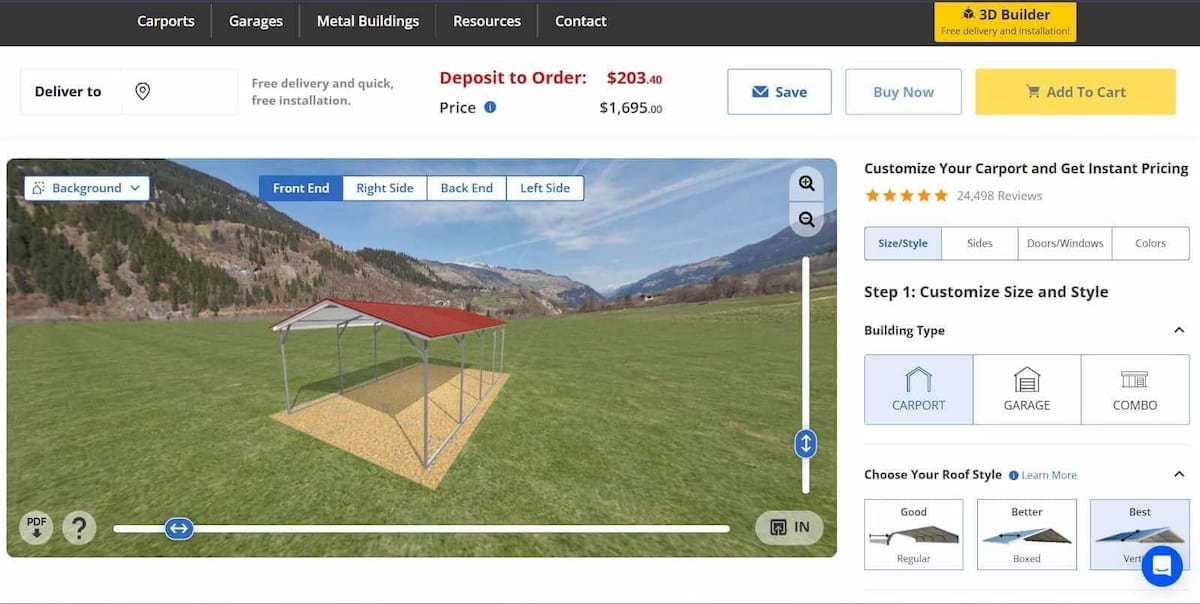Open the chat bubble widget
This screenshot has height=604, width=1200.
1161,566
